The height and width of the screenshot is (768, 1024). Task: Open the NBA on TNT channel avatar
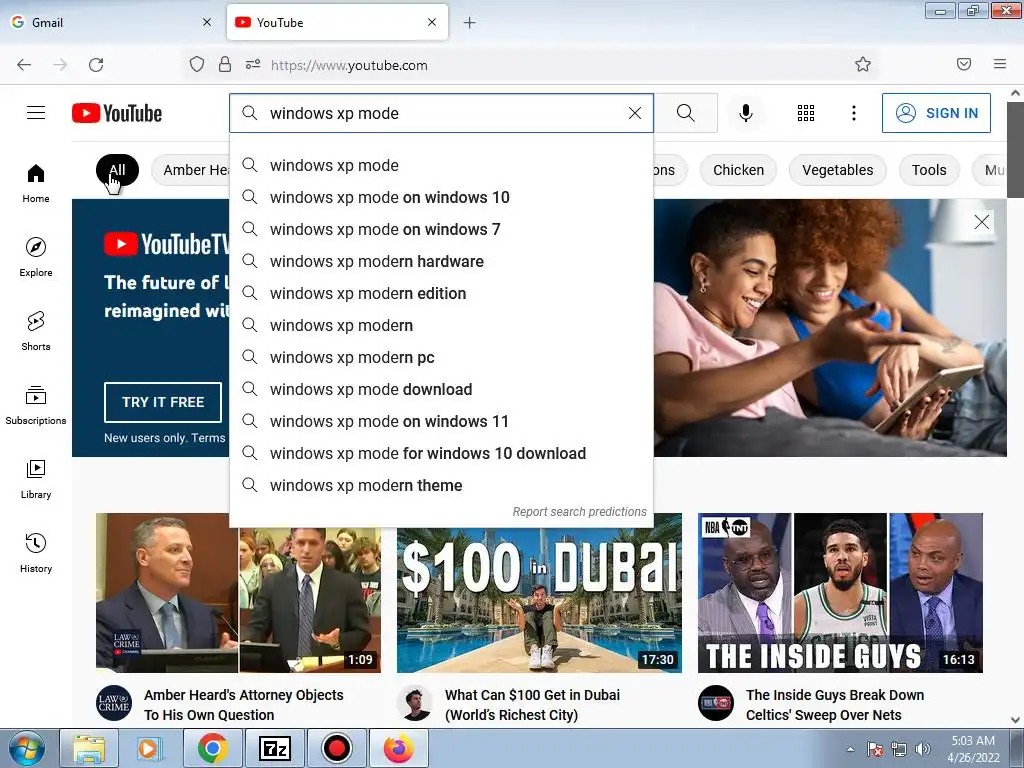[x=716, y=703]
